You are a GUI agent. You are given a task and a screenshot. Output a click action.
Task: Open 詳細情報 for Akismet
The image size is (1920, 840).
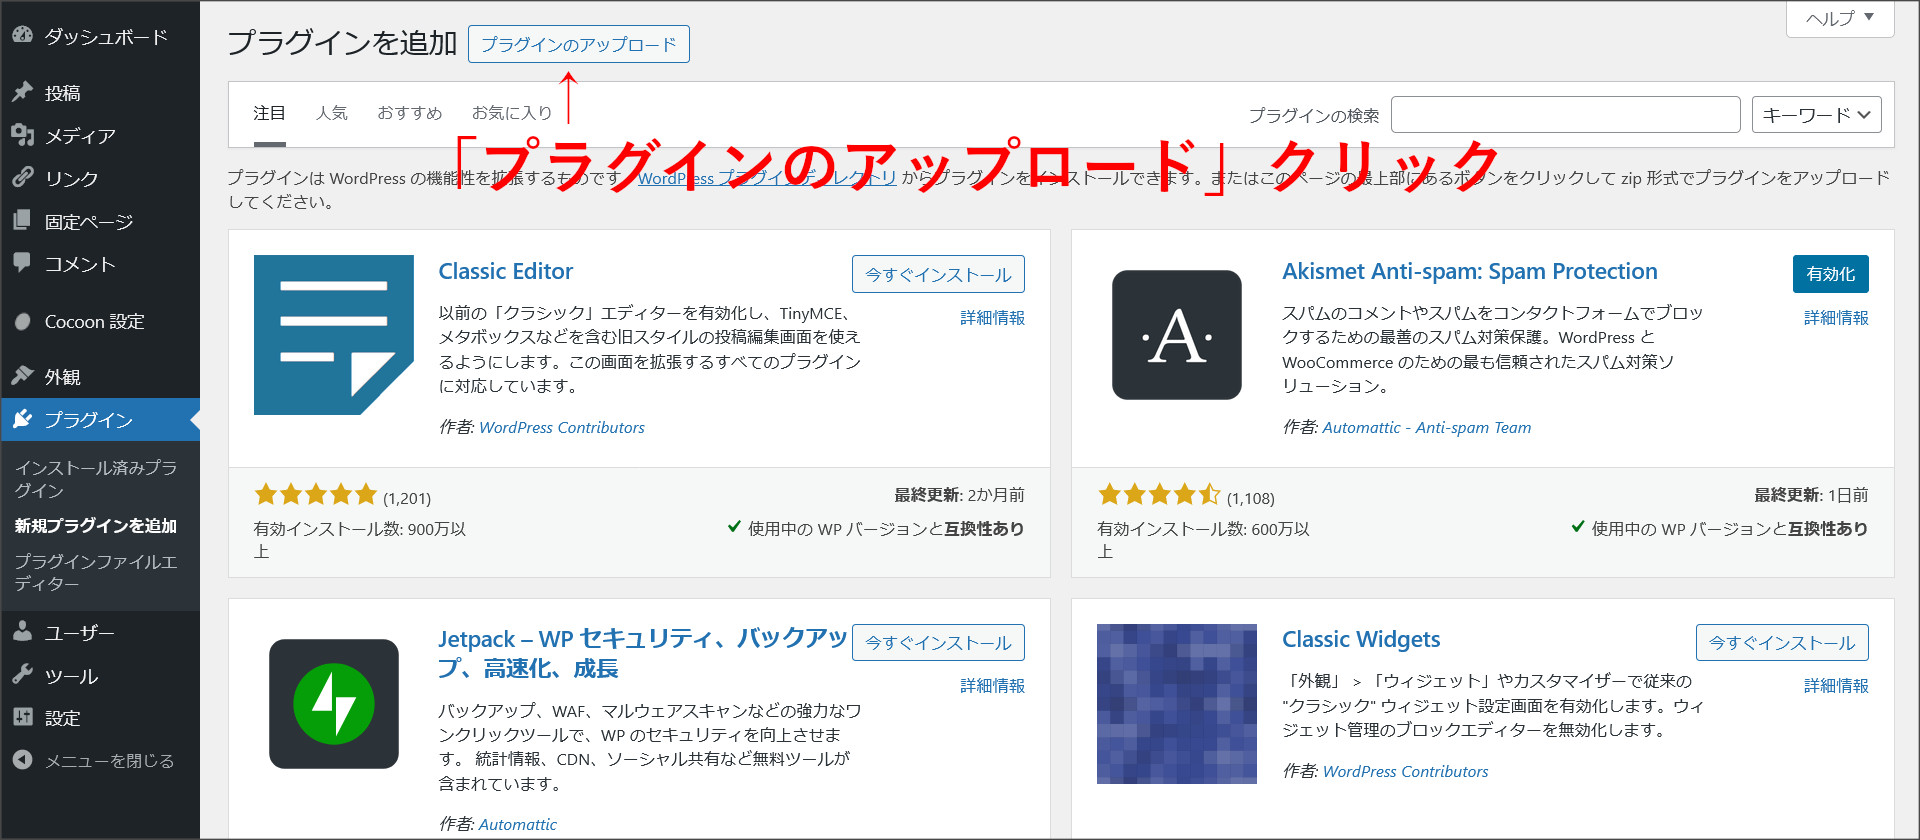point(1836,318)
